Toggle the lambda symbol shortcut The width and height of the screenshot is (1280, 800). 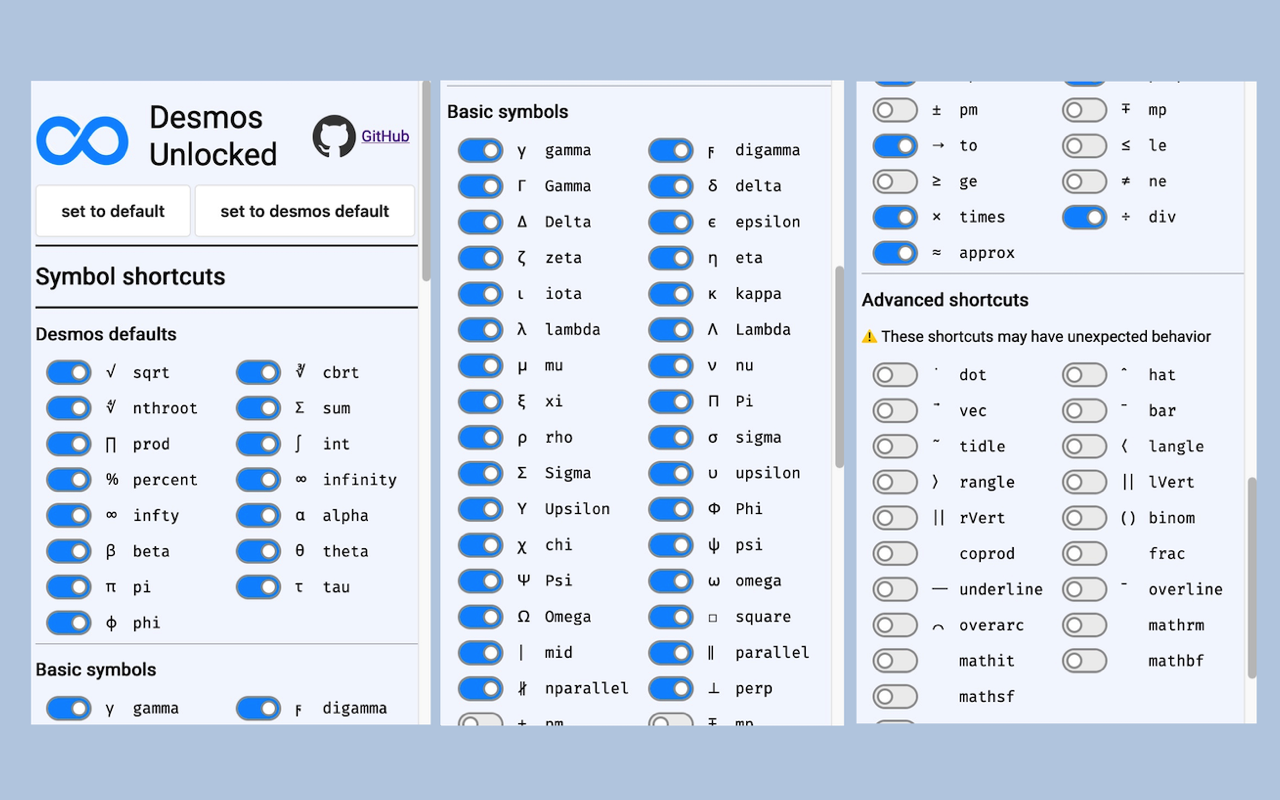click(x=480, y=329)
